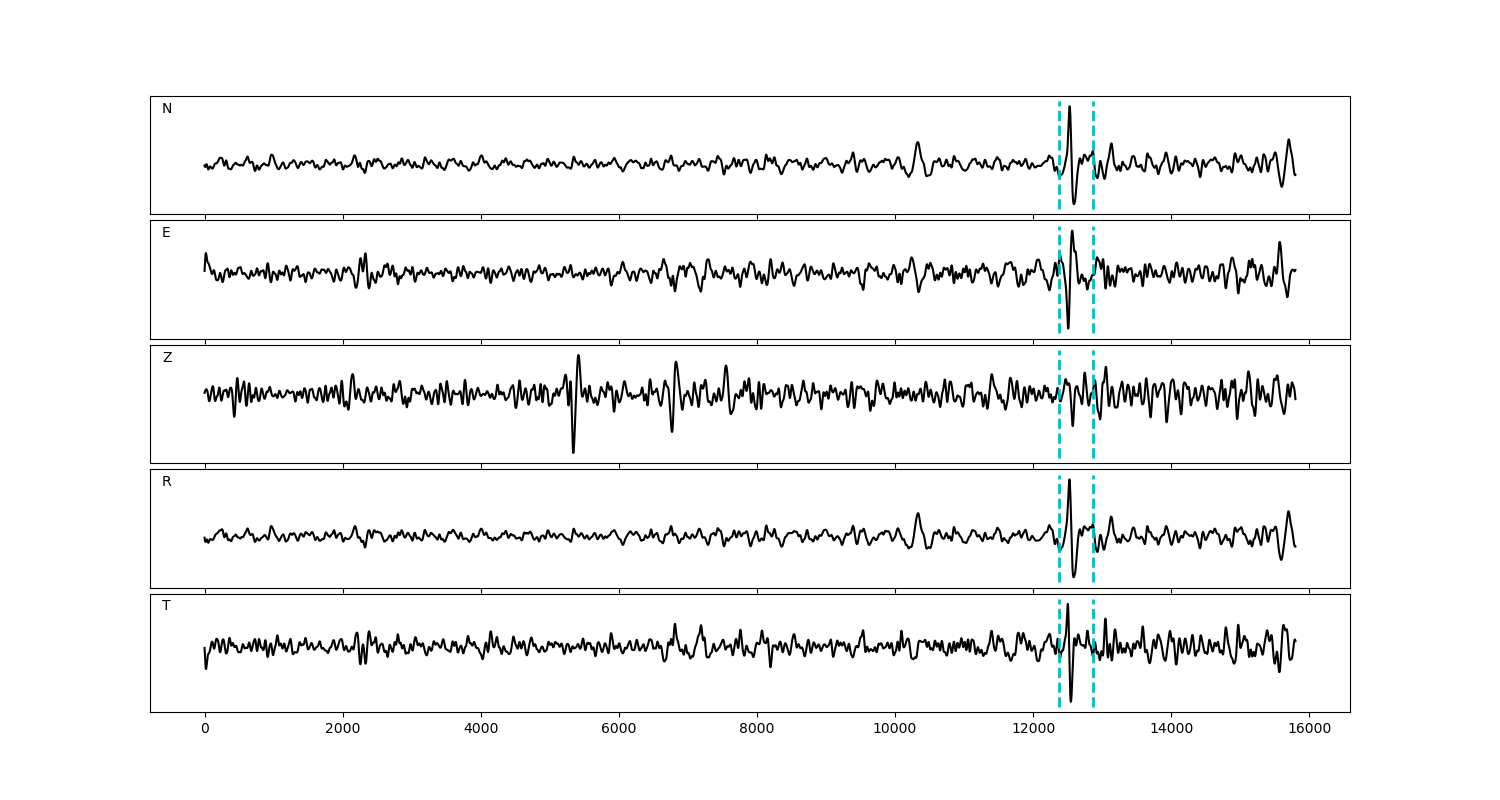This screenshot has width=1500, height=800.
Task: Select the T trace label
Action: coord(166,606)
